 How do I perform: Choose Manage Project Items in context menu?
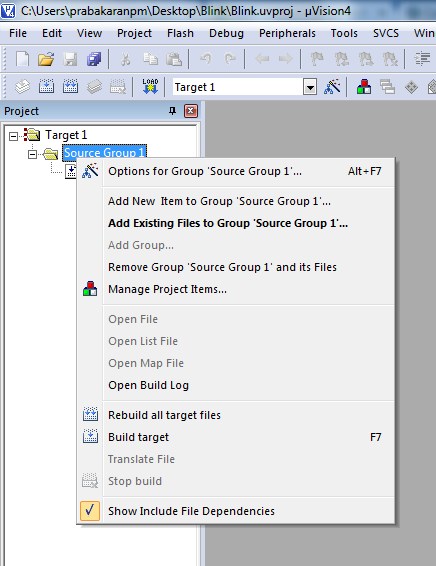[236, 289]
